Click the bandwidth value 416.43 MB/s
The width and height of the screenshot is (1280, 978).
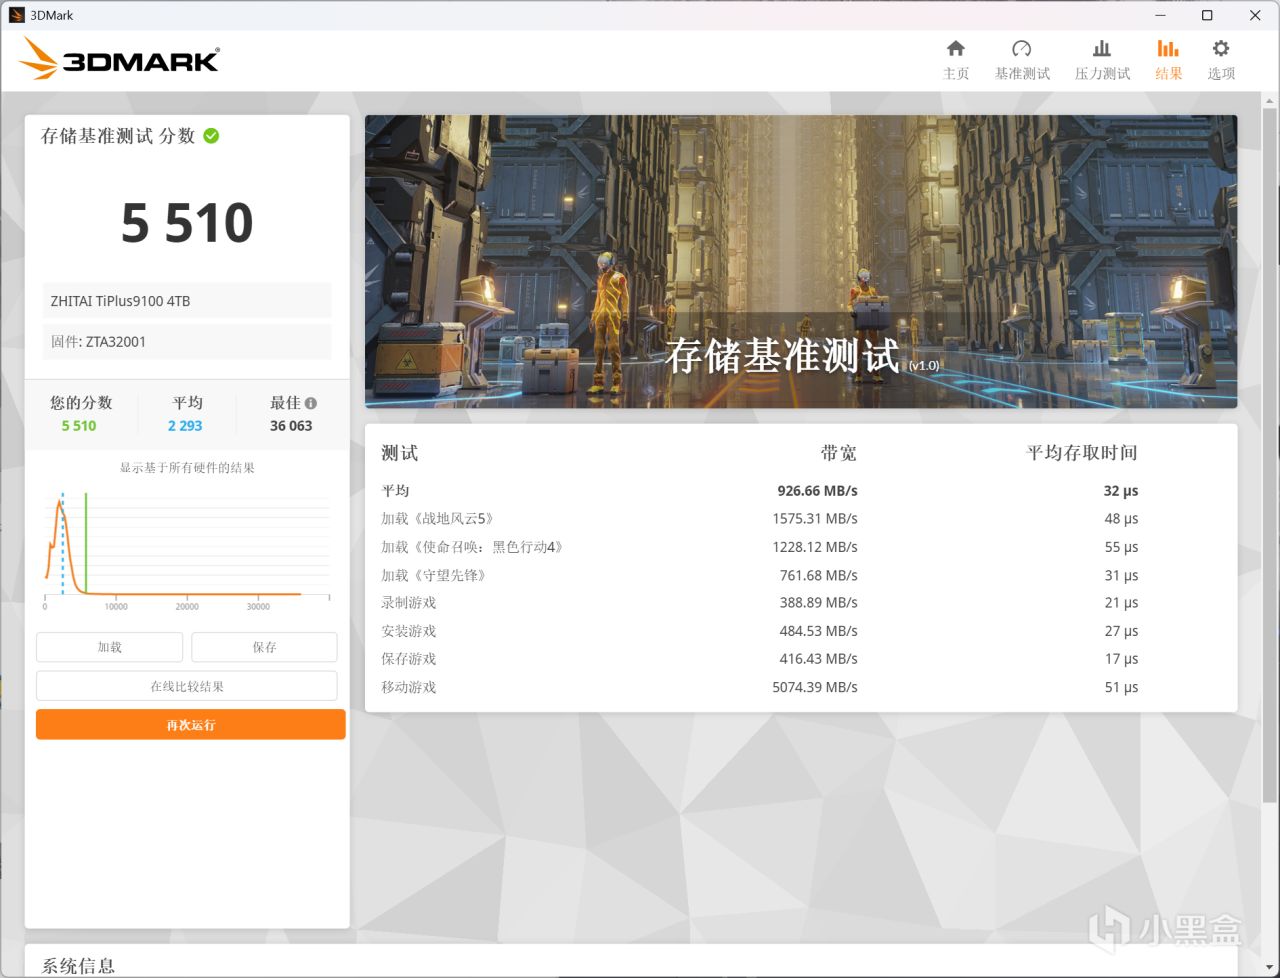pyautogui.click(x=819, y=659)
